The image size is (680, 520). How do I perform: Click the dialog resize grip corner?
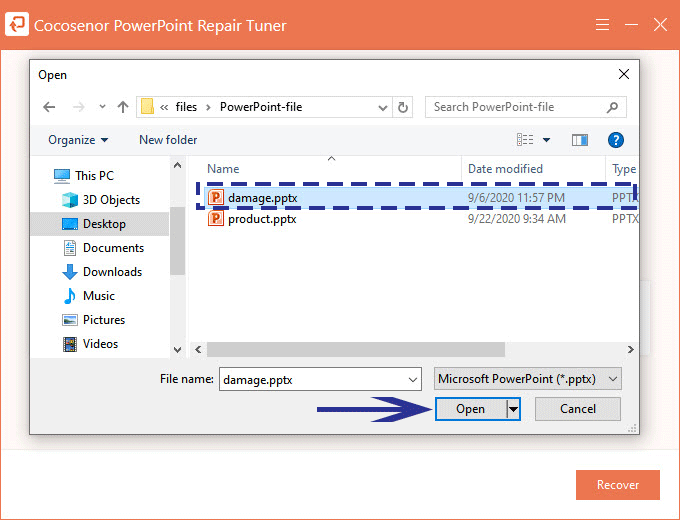[632, 428]
